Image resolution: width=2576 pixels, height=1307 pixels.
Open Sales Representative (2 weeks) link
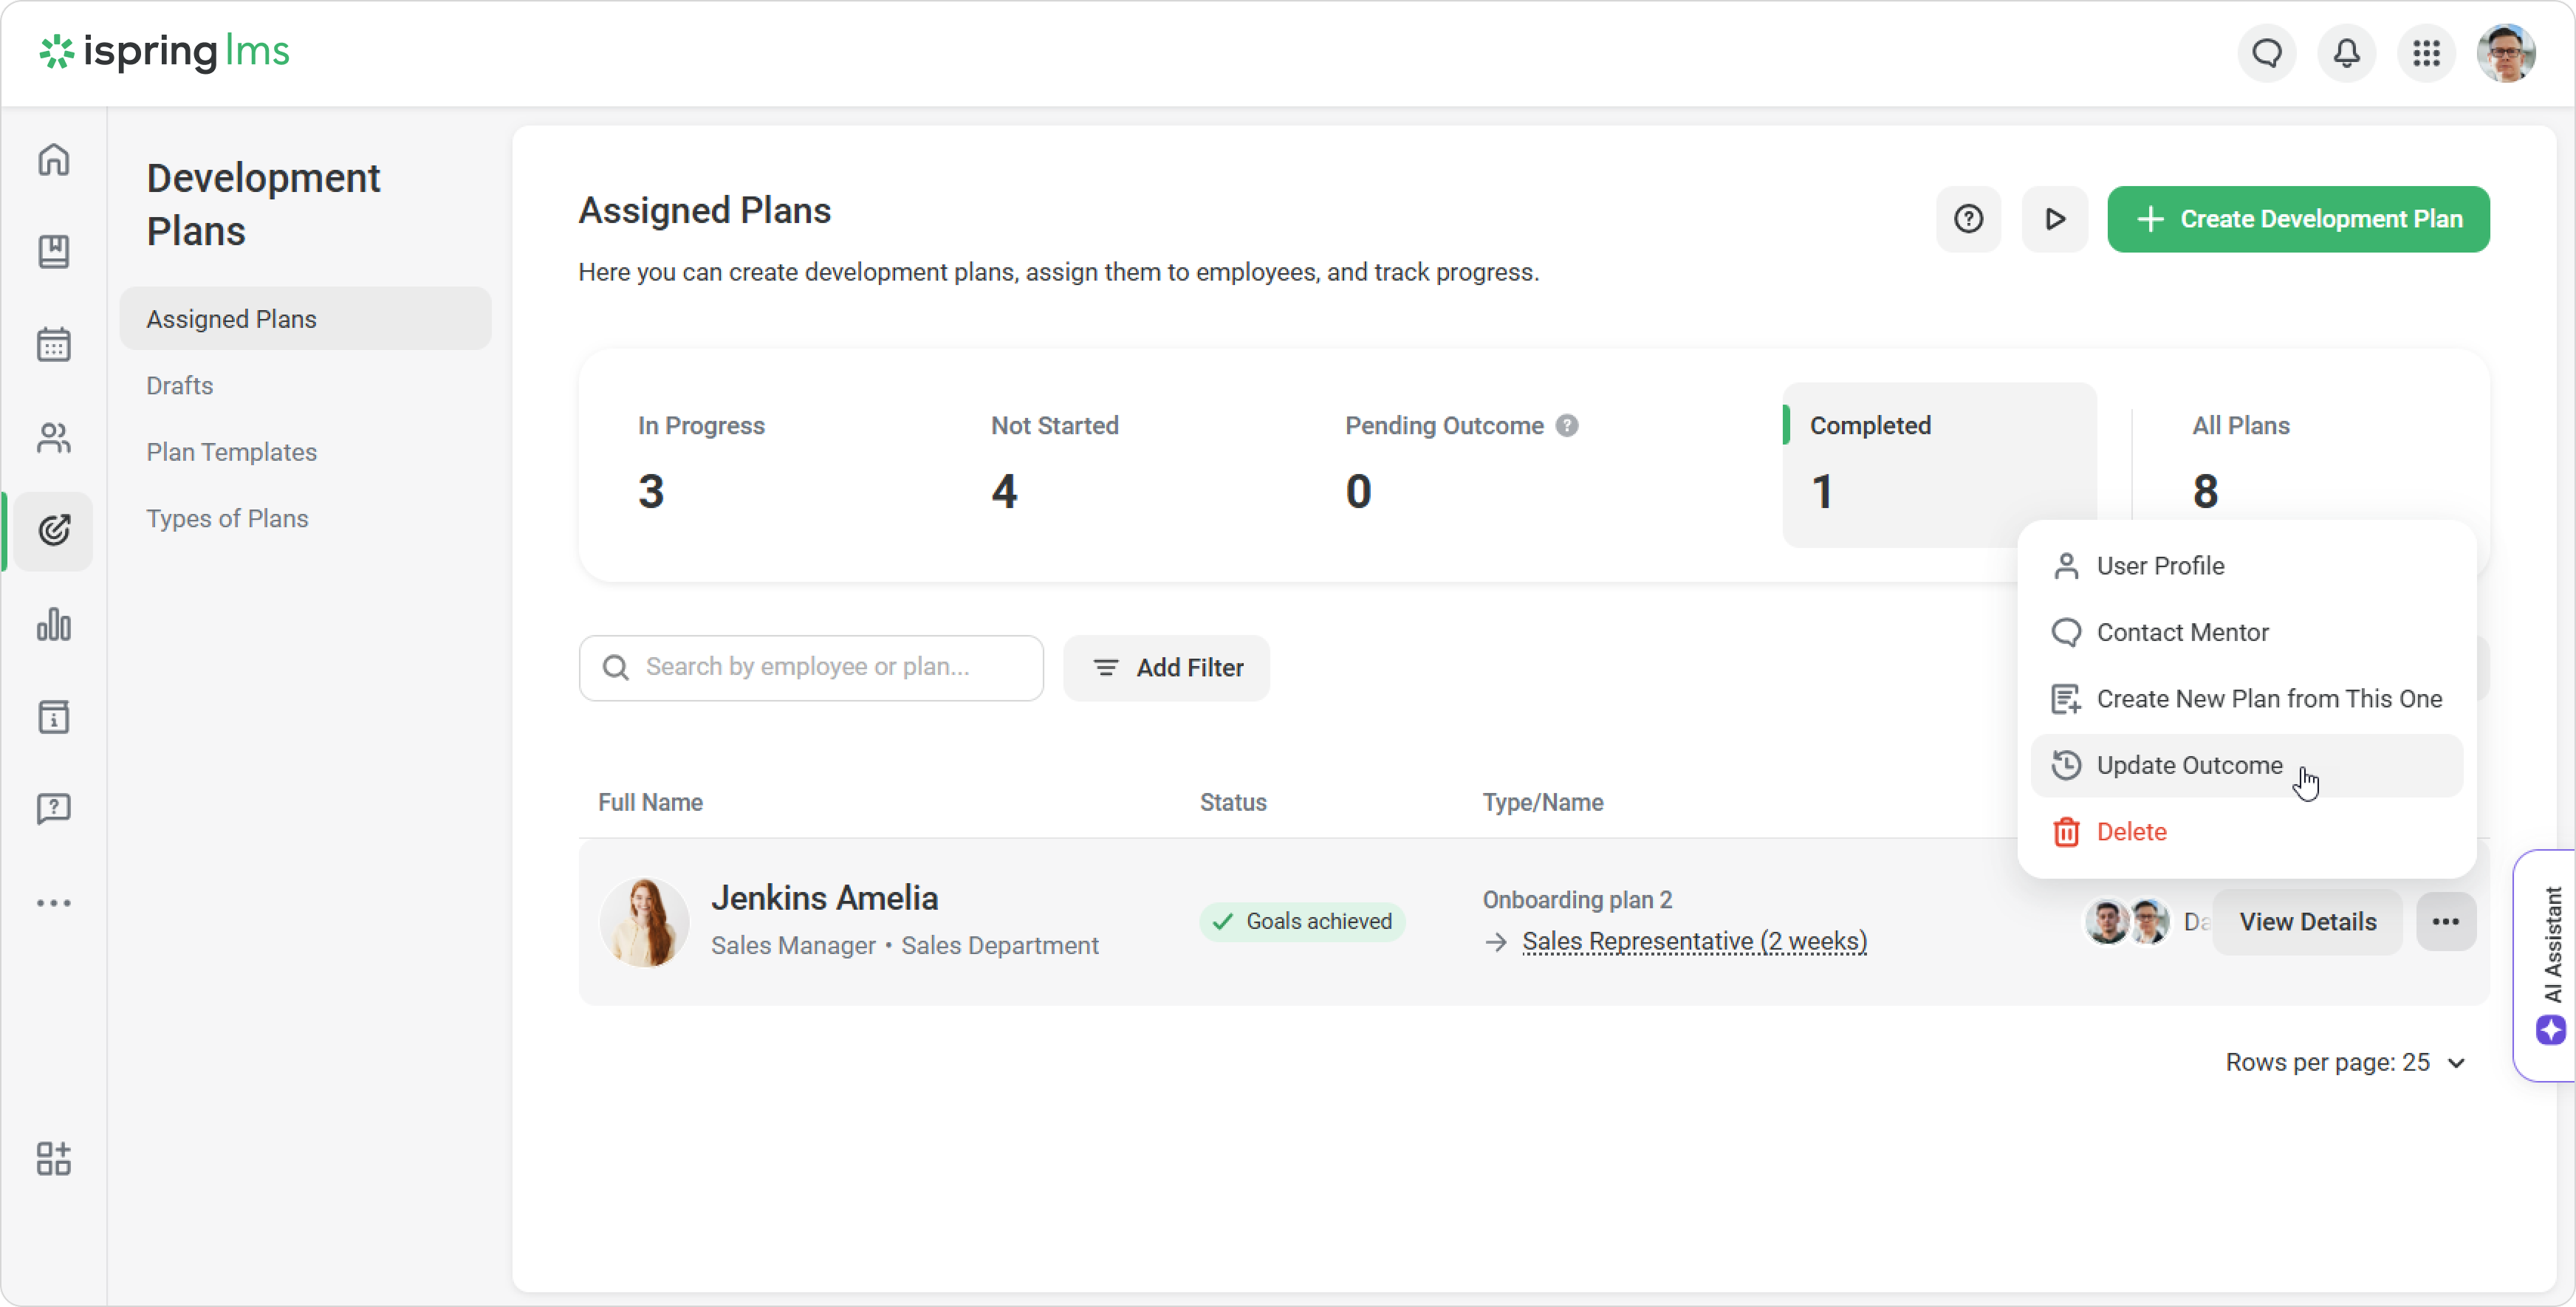[x=1694, y=942]
